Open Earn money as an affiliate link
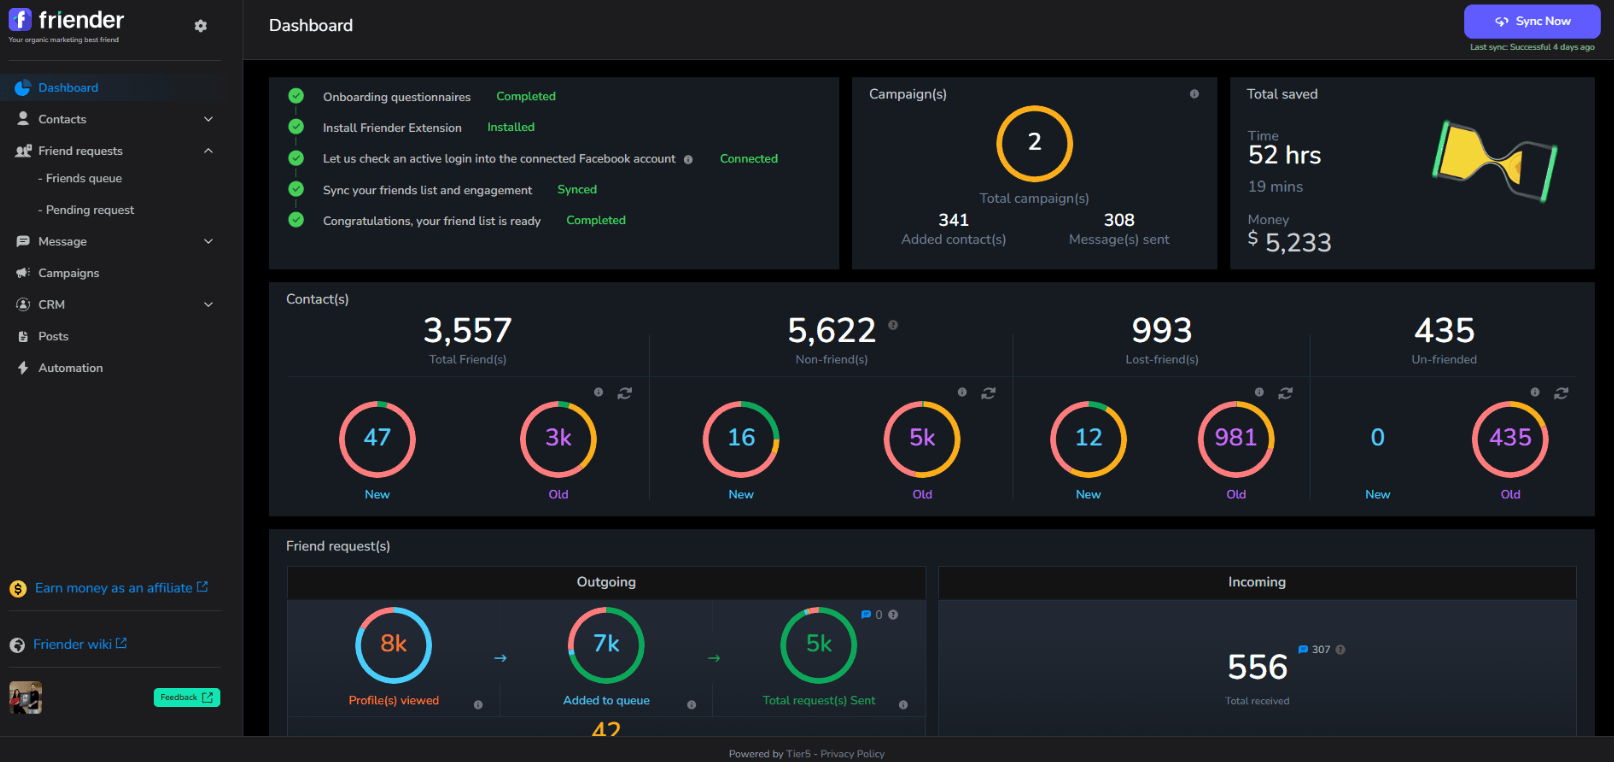This screenshot has width=1614, height=762. click(x=113, y=588)
